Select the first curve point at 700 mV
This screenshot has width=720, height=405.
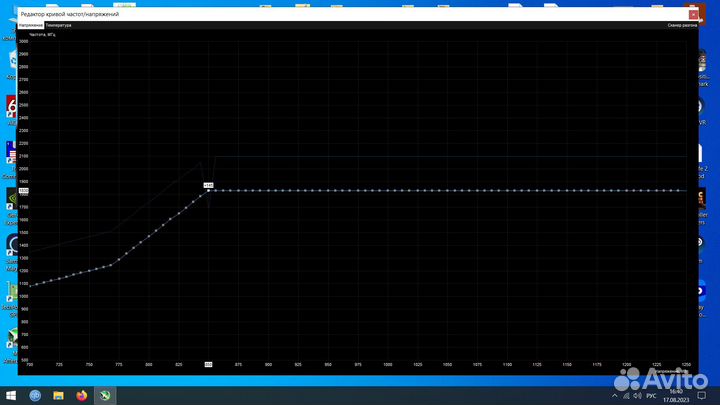tap(30, 286)
